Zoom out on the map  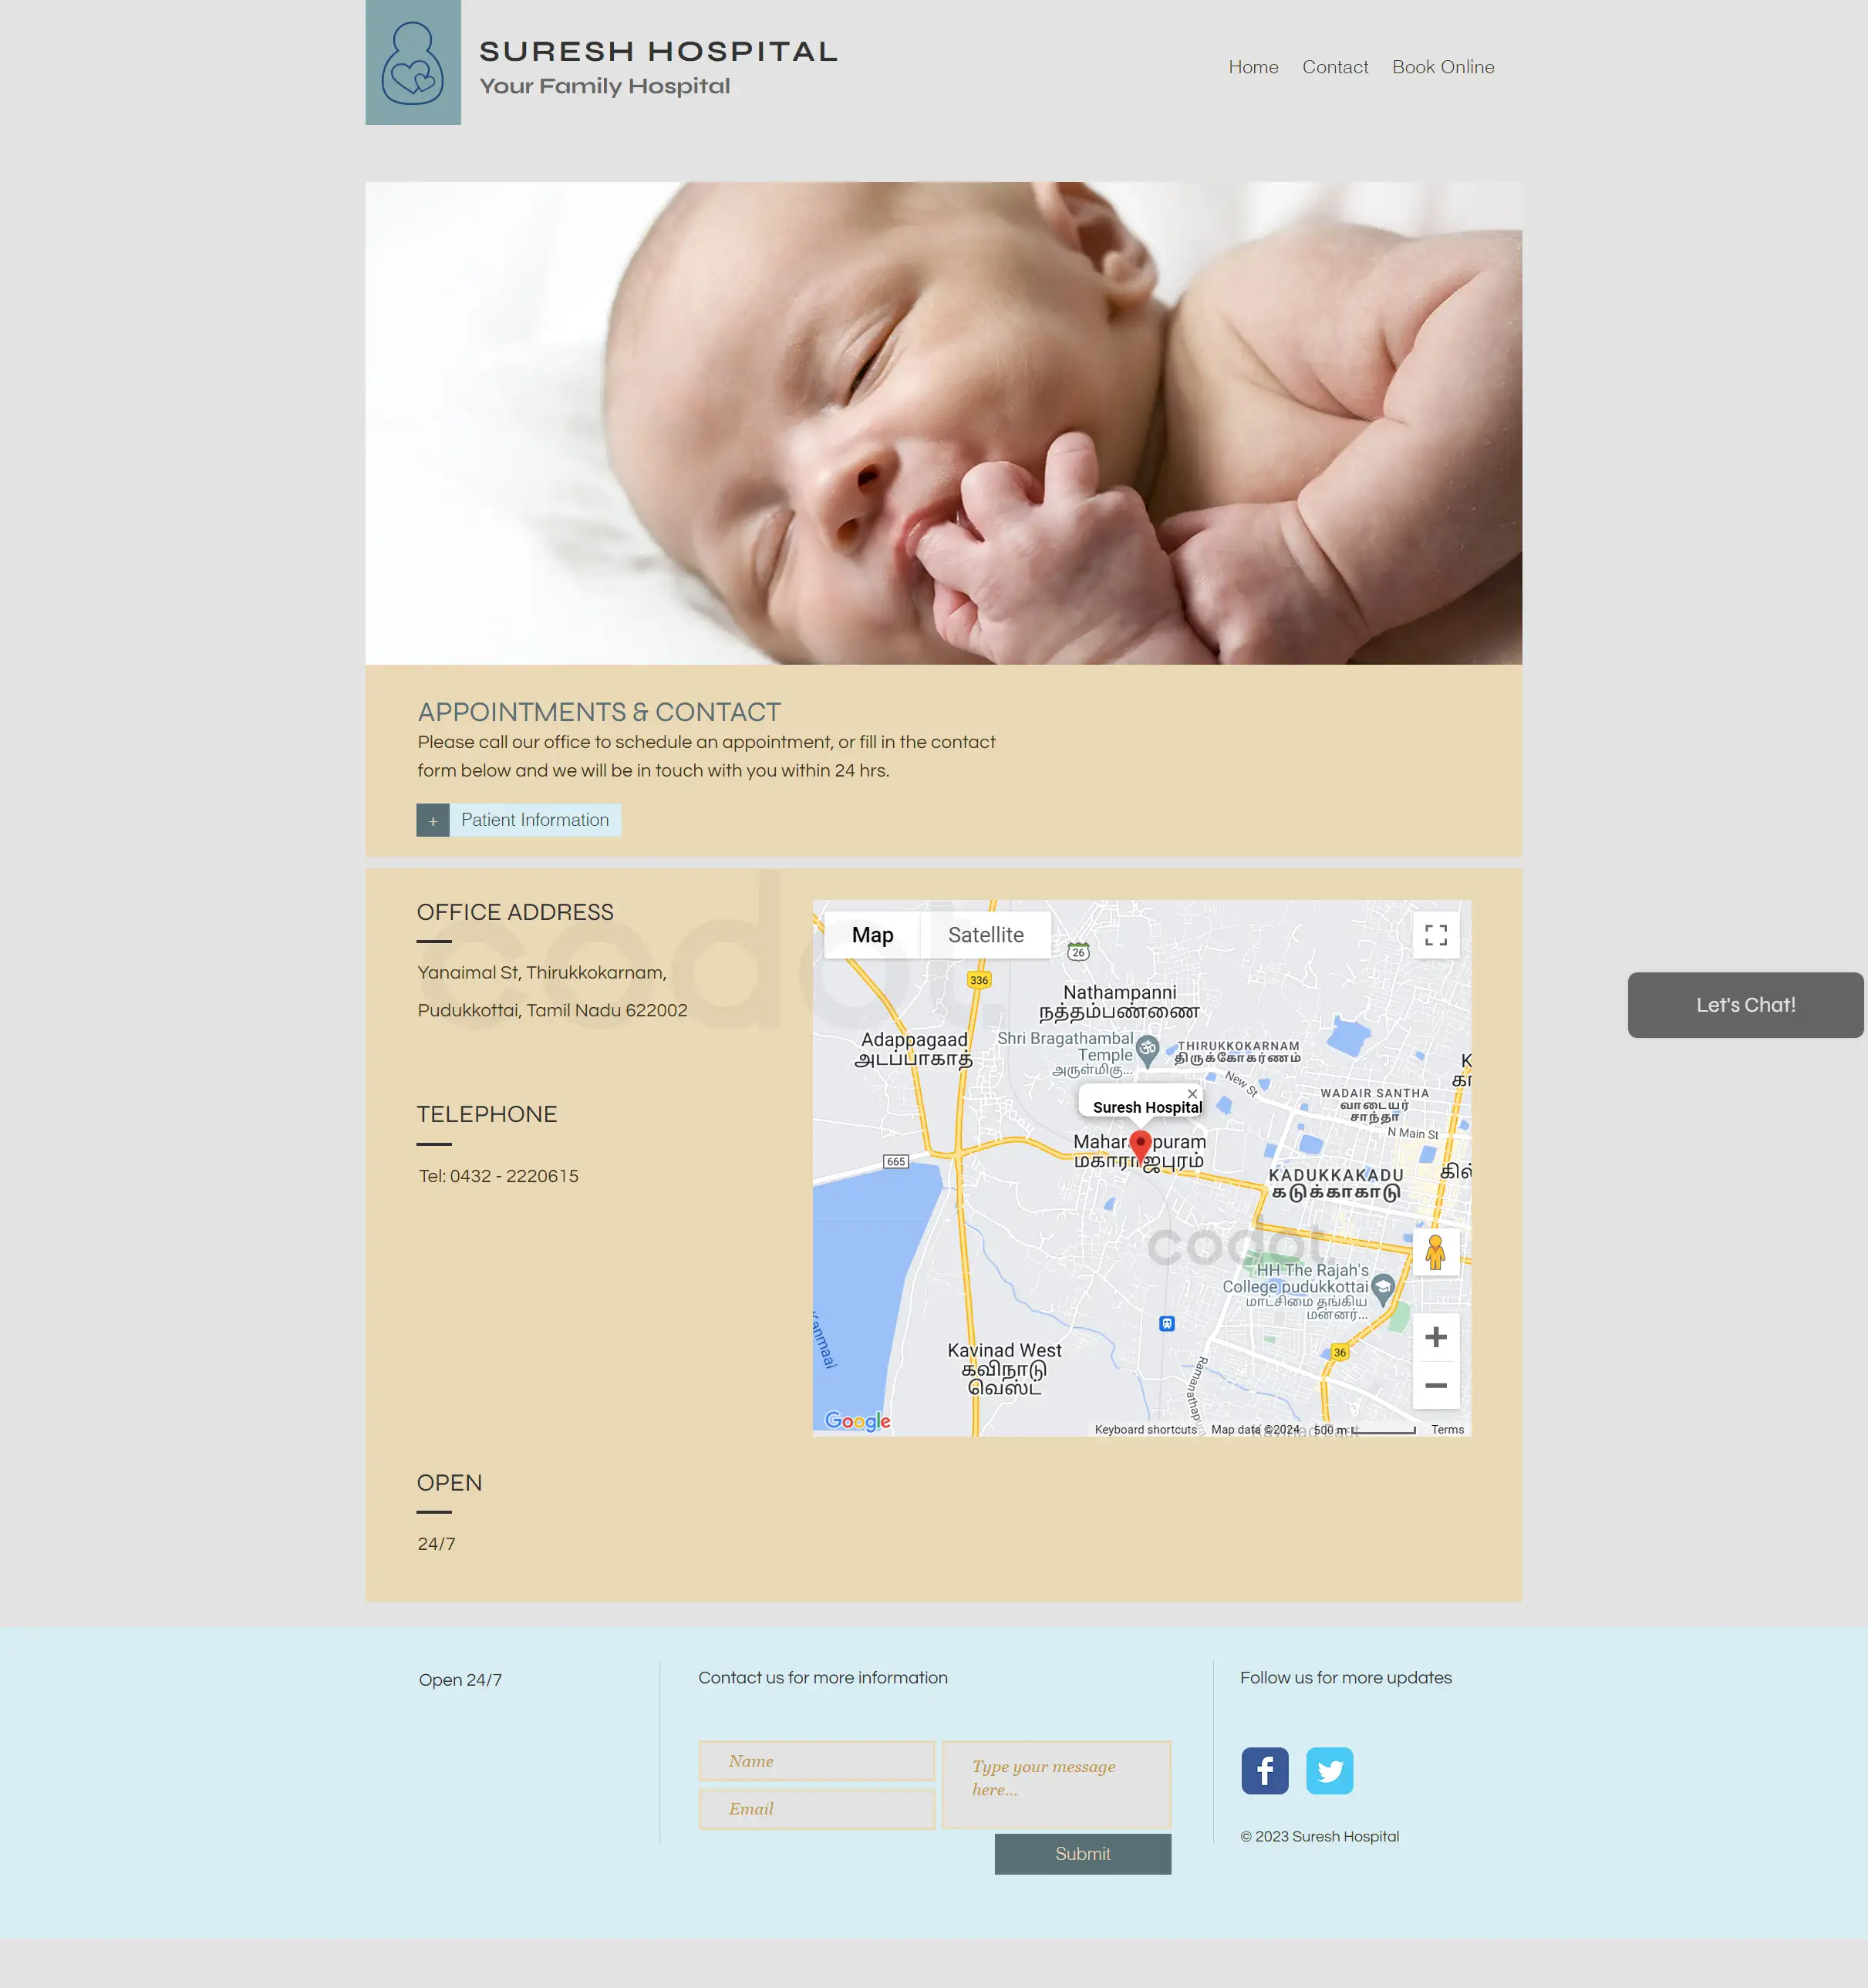(x=1436, y=1385)
